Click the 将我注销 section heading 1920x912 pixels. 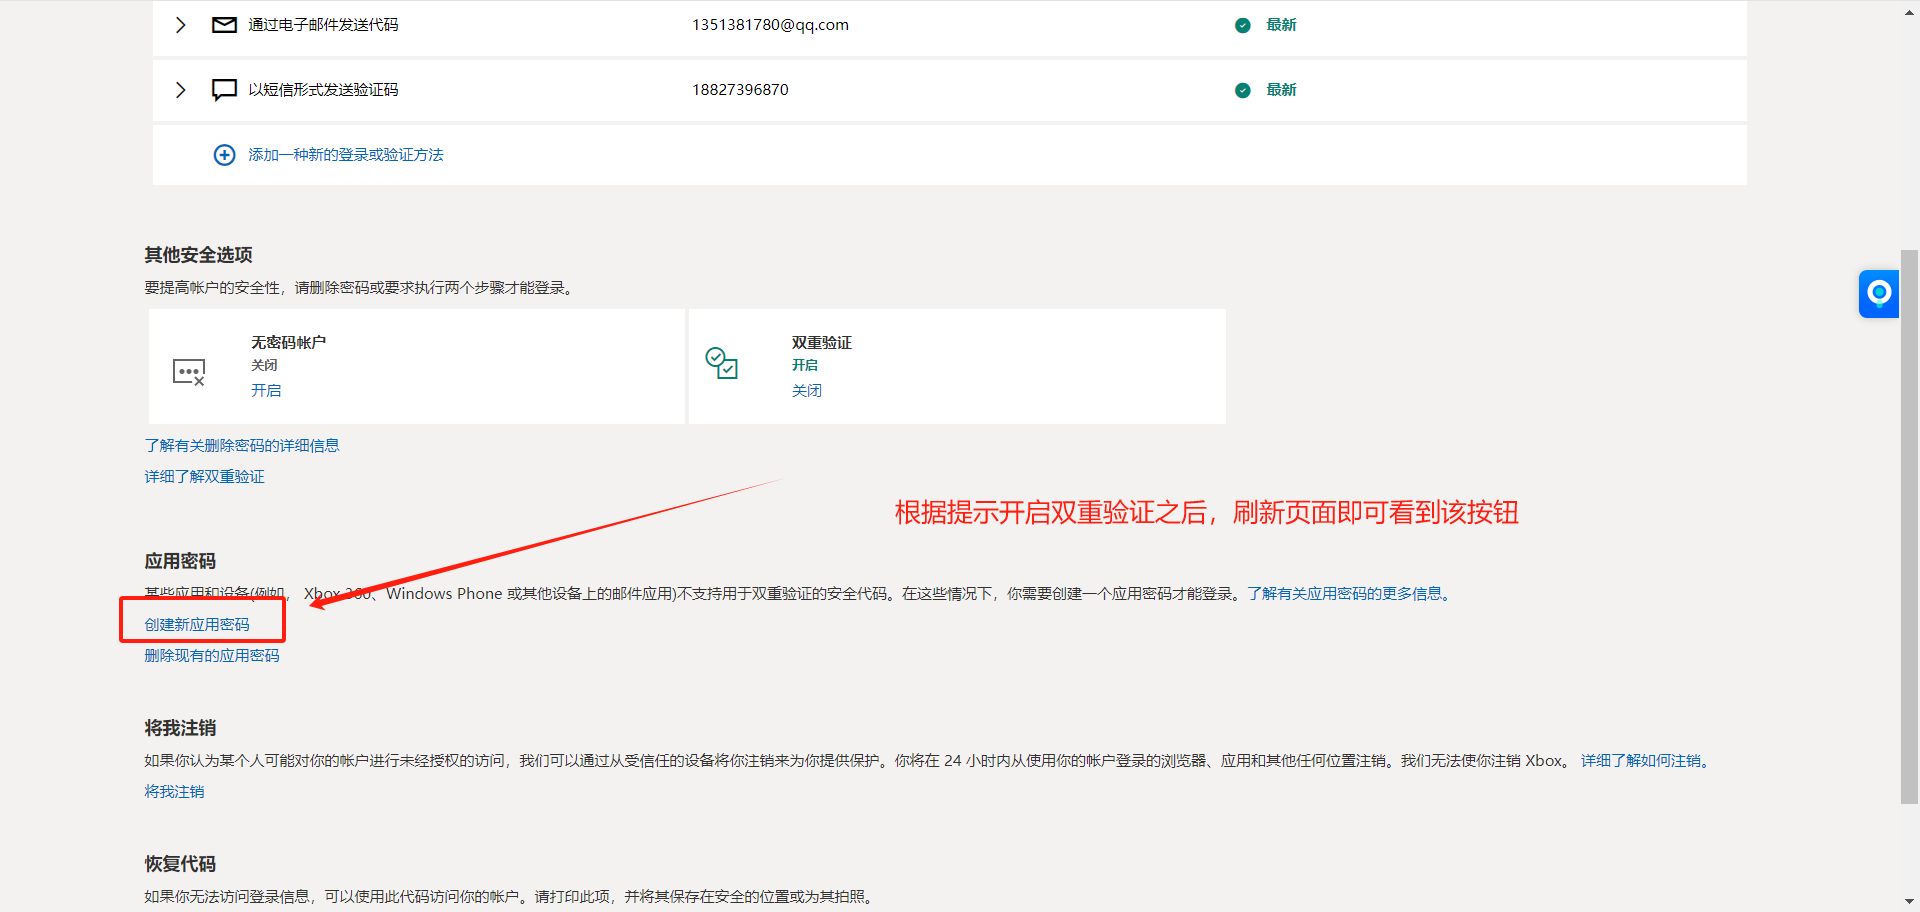180,728
